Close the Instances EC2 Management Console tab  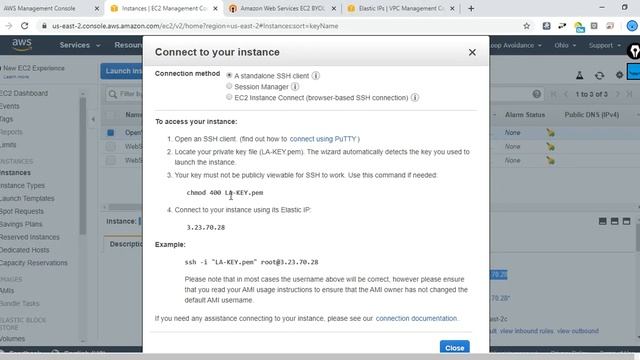click(x=216, y=9)
